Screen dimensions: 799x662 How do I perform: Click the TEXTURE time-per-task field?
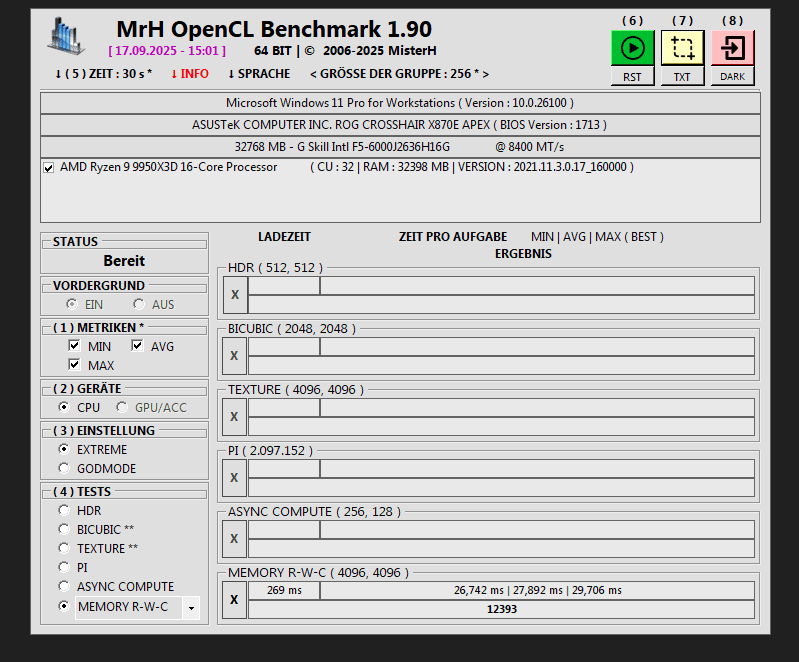538,408
